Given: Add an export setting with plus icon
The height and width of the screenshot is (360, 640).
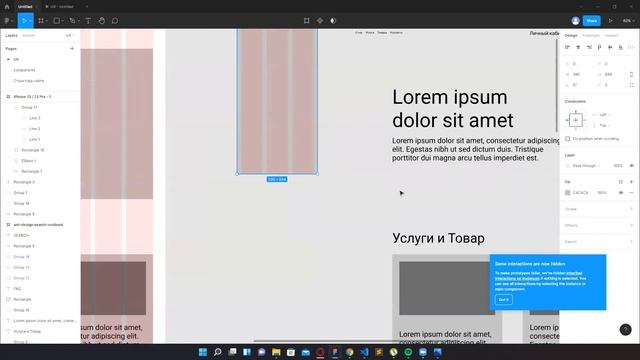Looking at the screenshot, I should pyautogui.click(x=631, y=242).
